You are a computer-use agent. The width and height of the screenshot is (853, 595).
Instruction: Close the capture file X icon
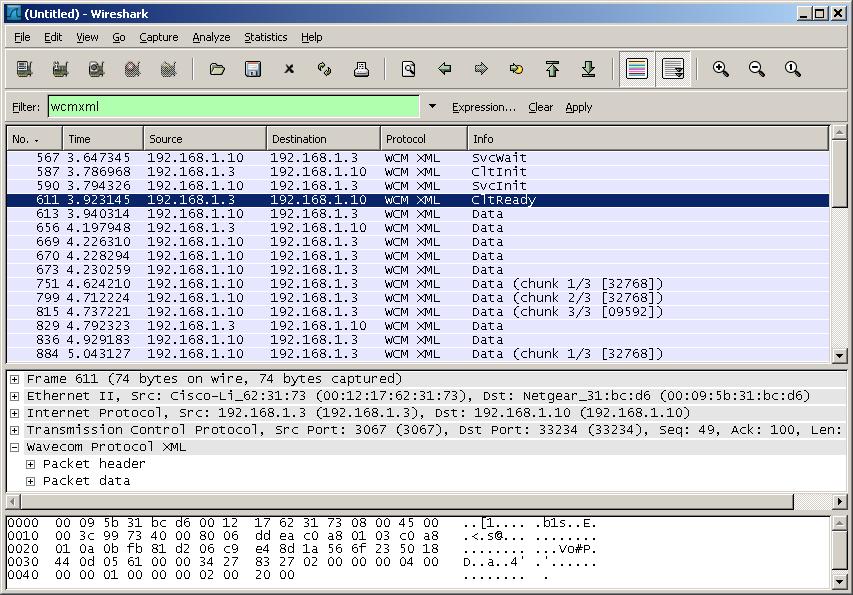pyautogui.click(x=289, y=69)
